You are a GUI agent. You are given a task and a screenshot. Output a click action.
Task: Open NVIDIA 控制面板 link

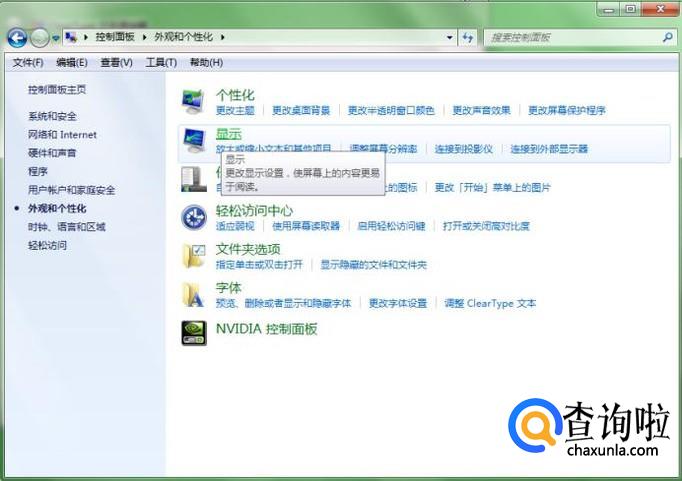(267, 329)
